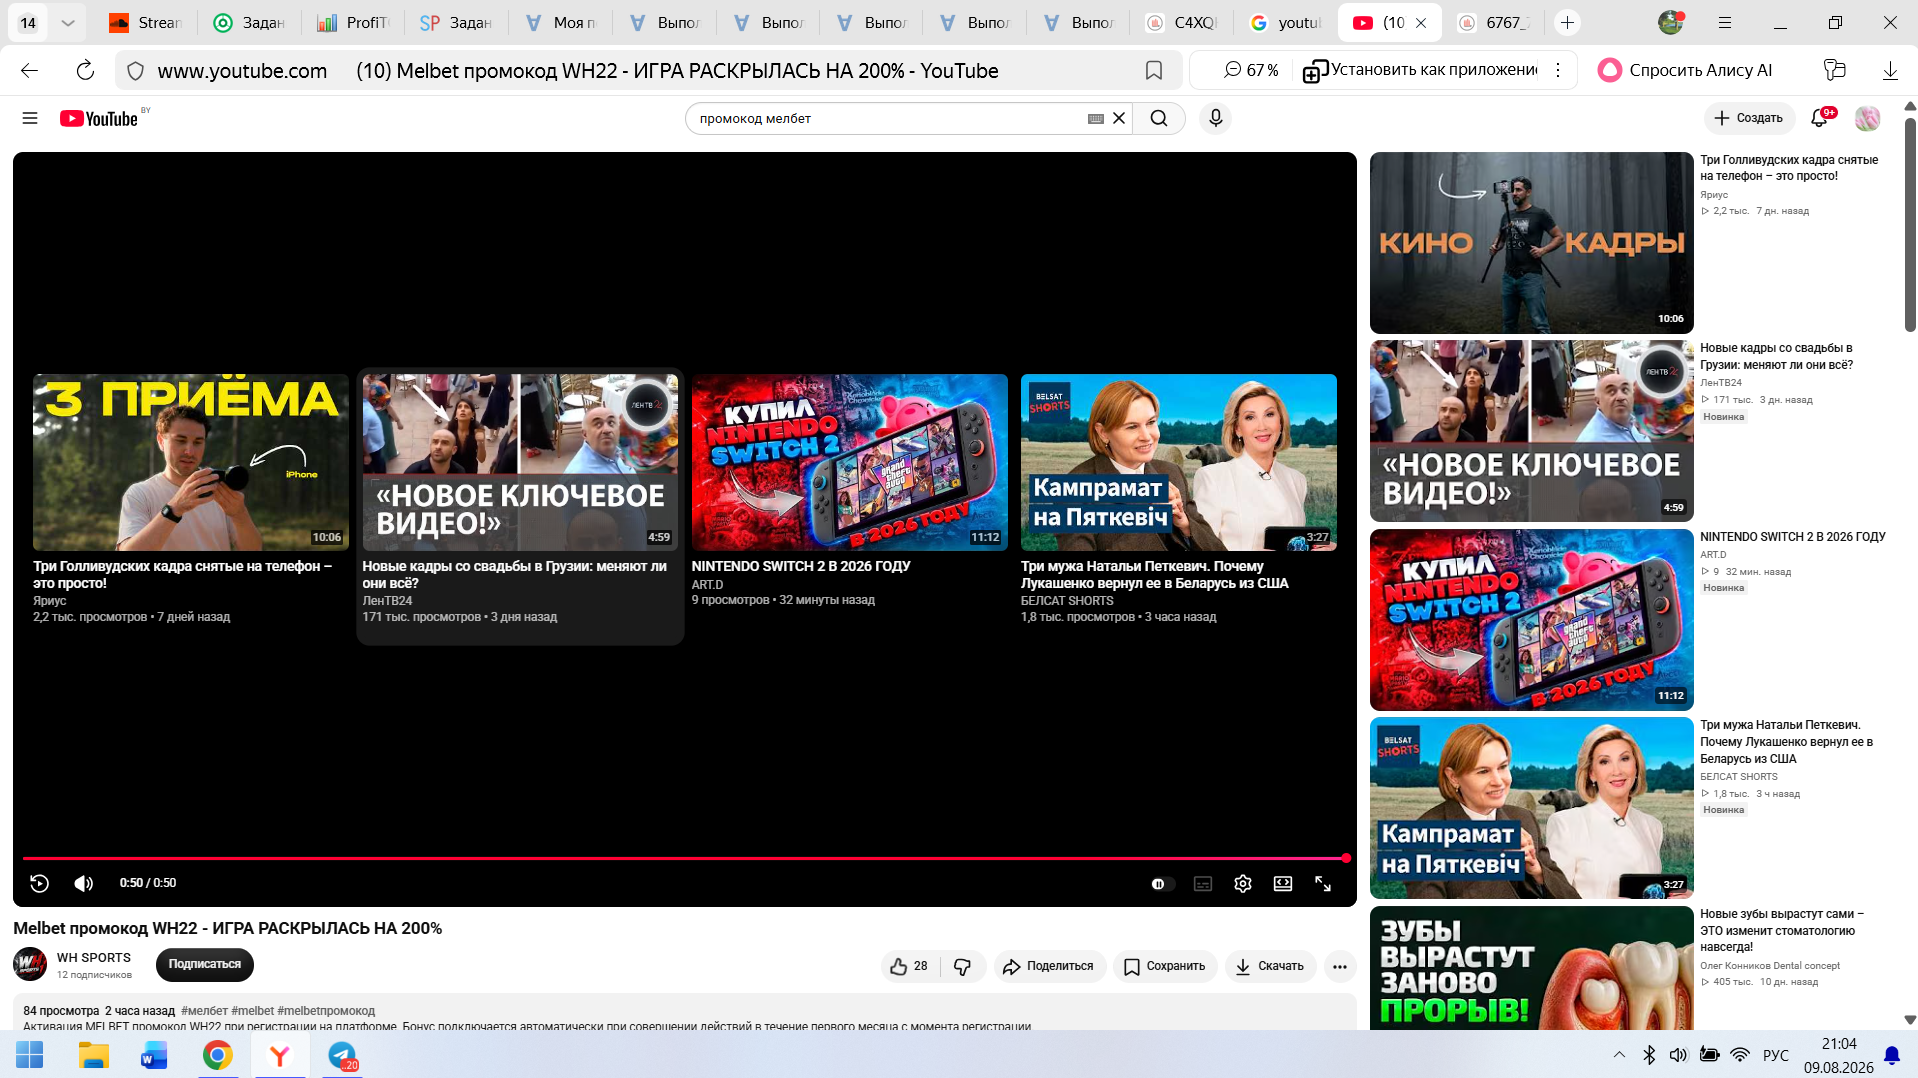Open File Explorer from the taskbar
The width and height of the screenshot is (1918, 1078).
point(94,1055)
